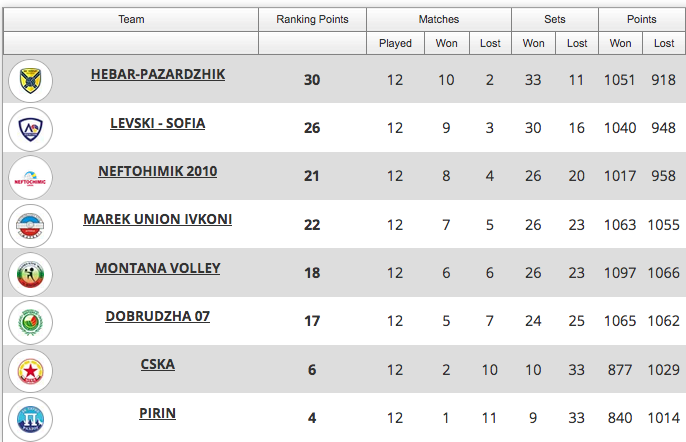Click the CSKA red star logo
686x442 pixels.
[30, 370]
